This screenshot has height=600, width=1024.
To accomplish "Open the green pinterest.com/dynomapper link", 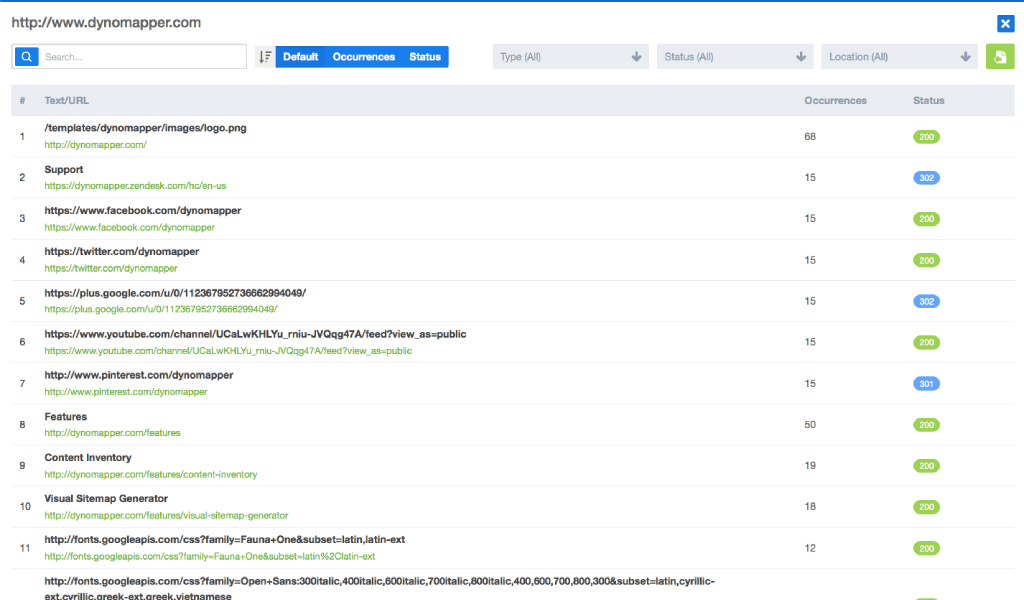I will (126, 392).
